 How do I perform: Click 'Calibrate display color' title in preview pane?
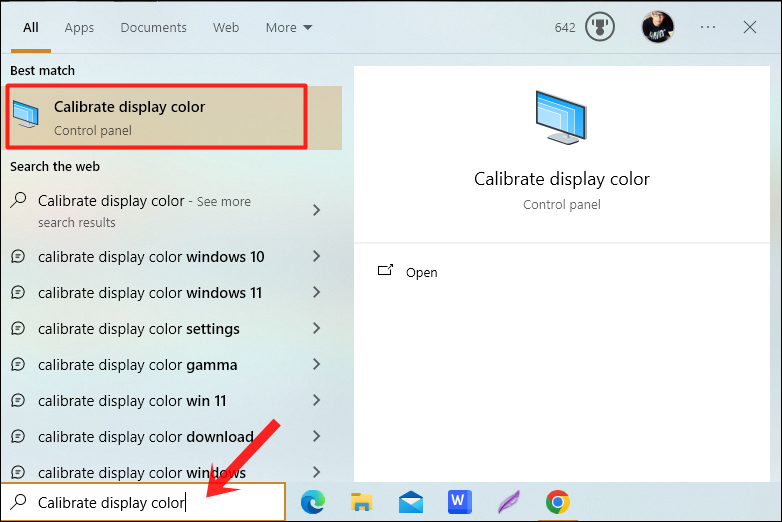click(562, 179)
